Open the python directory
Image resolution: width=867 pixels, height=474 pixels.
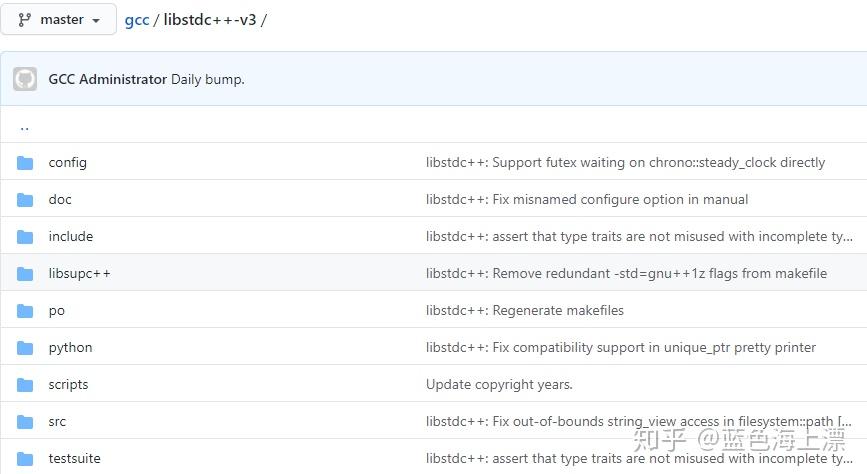(70, 348)
